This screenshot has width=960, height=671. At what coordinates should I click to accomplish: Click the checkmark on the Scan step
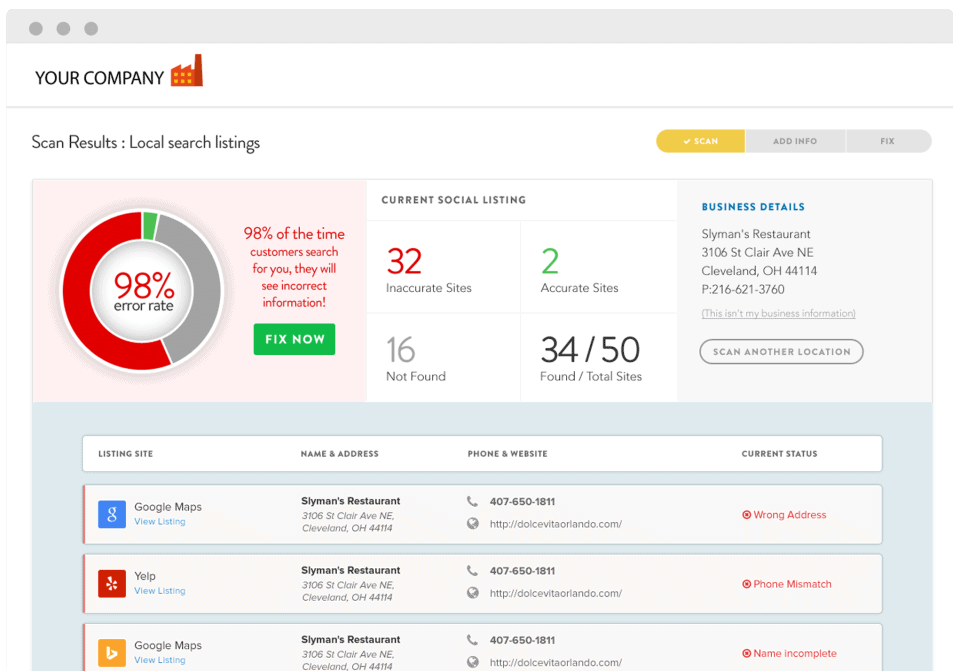point(687,141)
